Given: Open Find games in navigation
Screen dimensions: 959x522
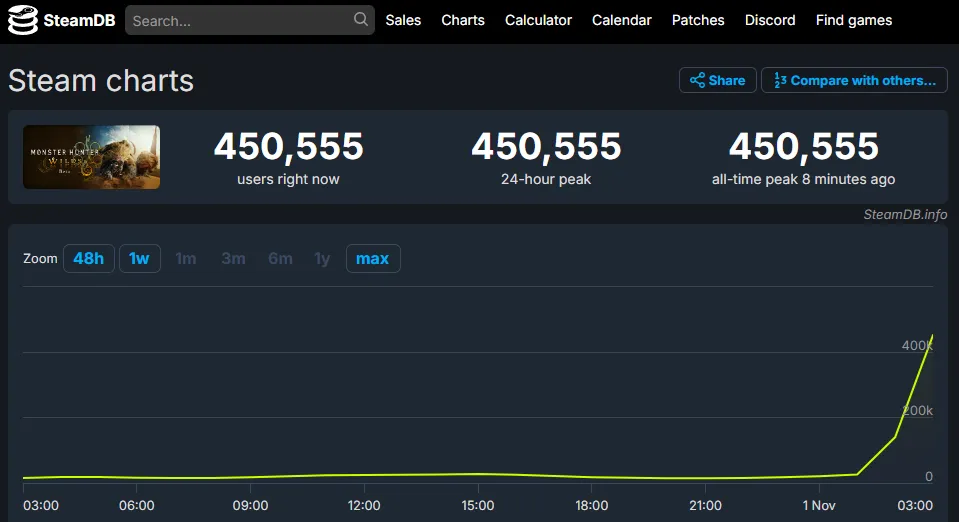Looking at the screenshot, I should click(x=854, y=20).
